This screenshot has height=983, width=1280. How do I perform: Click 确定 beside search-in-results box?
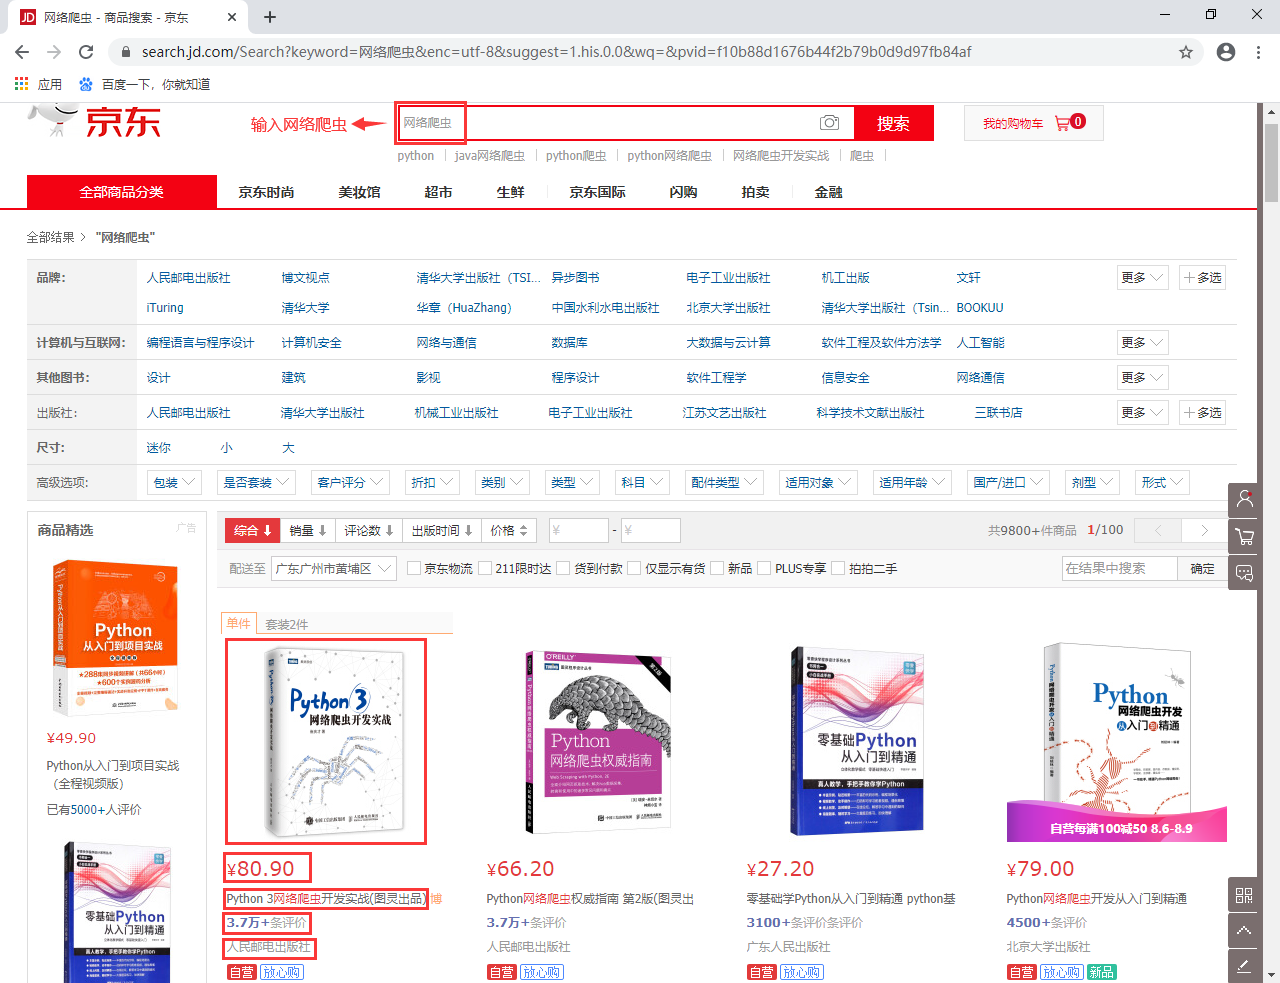tap(1202, 568)
